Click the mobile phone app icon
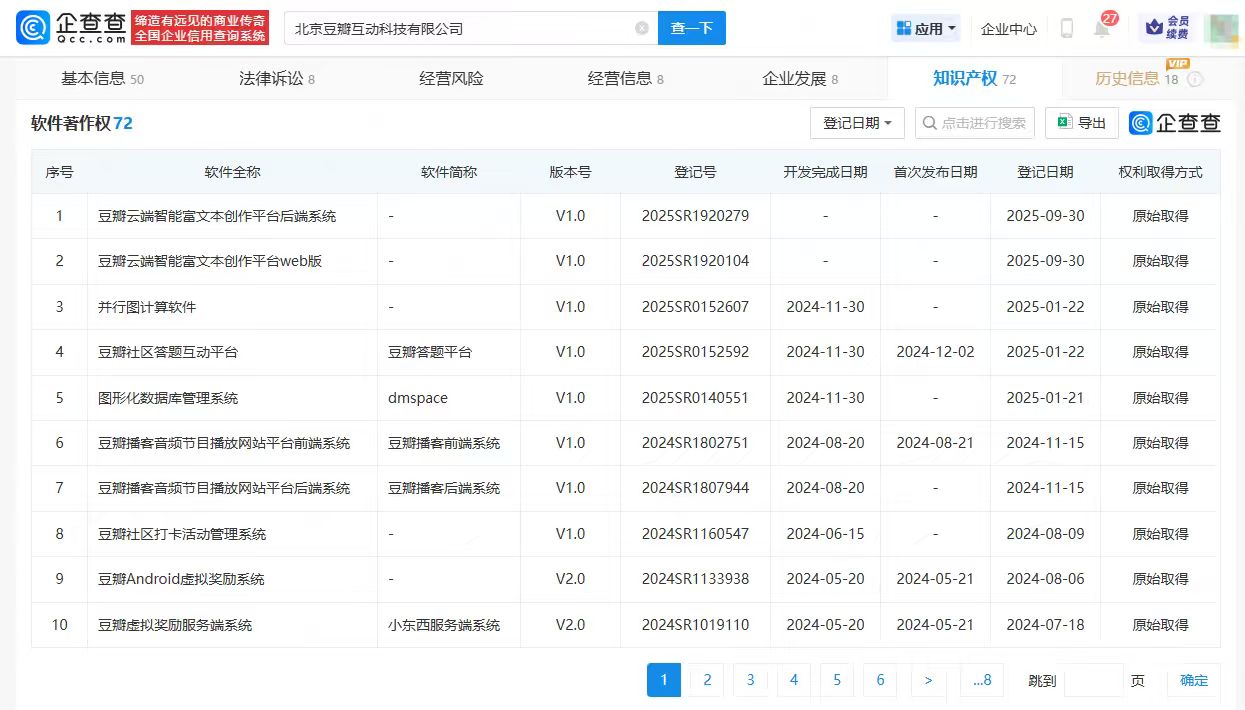1245x710 pixels. 1065,29
